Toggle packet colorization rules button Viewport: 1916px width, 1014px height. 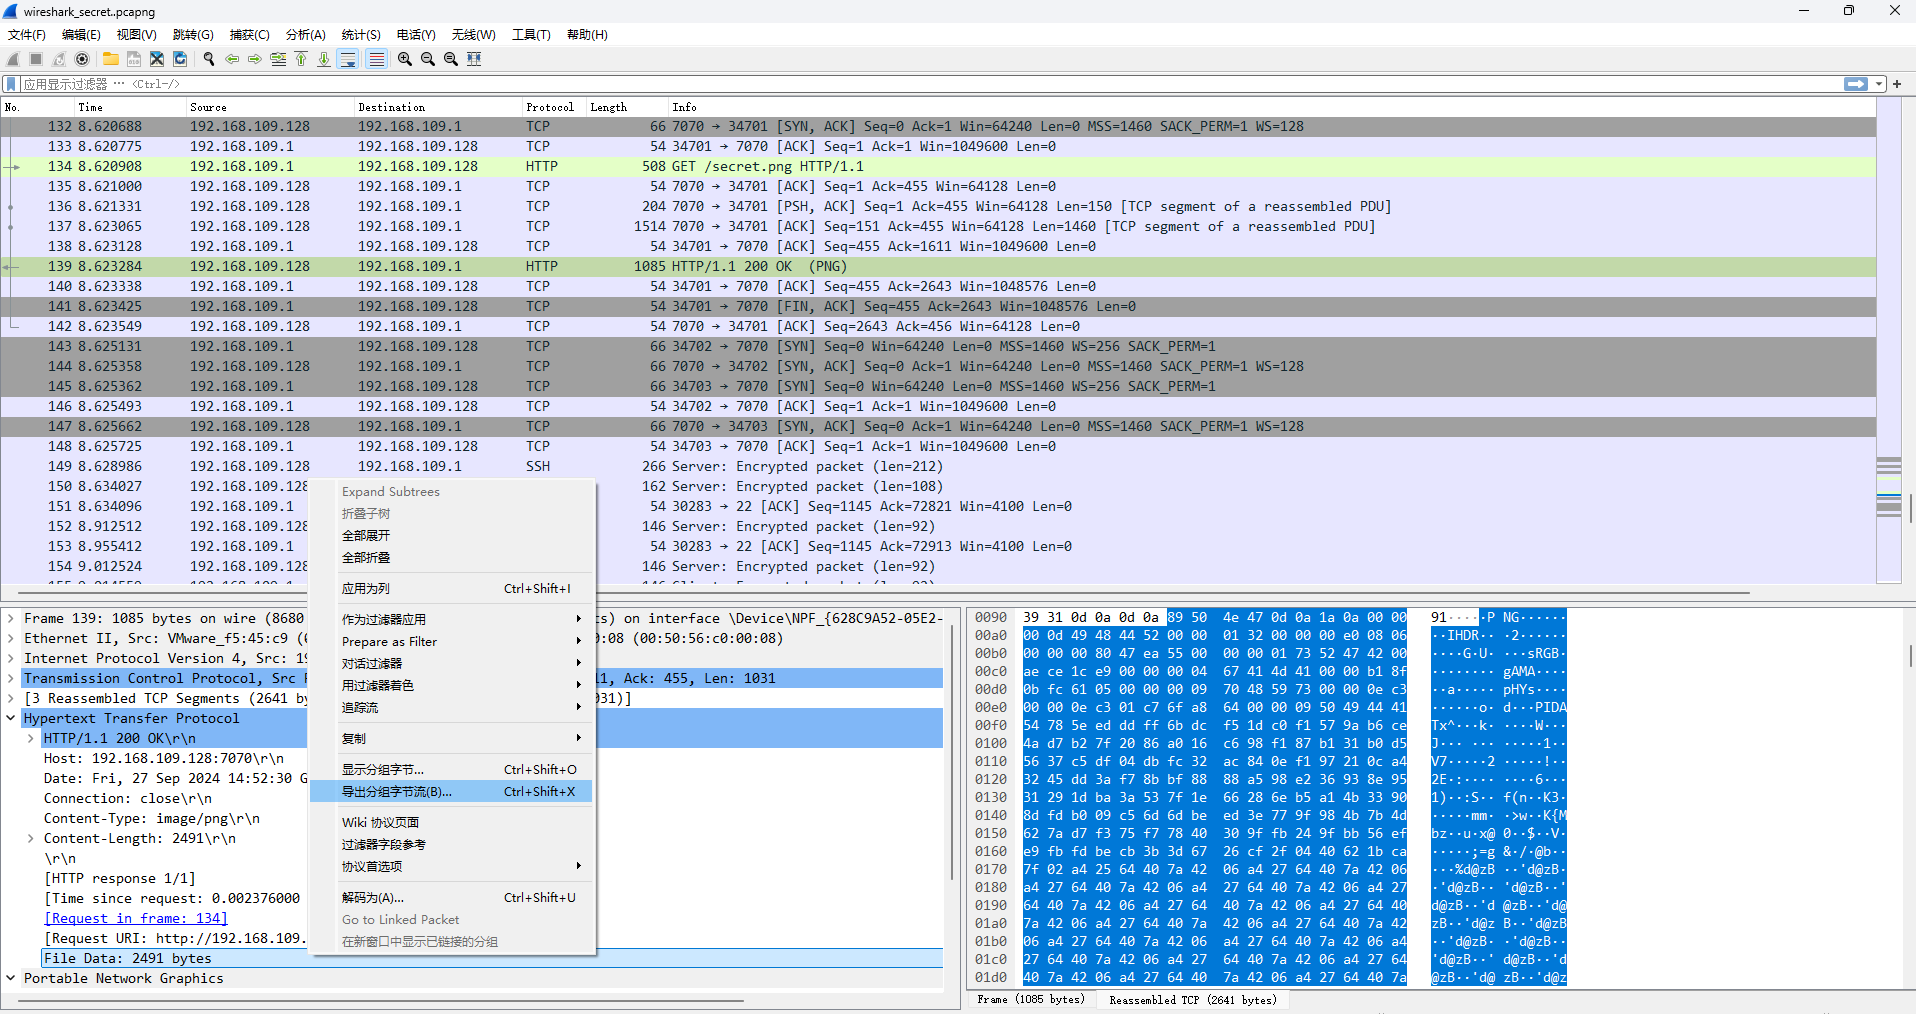click(376, 59)
